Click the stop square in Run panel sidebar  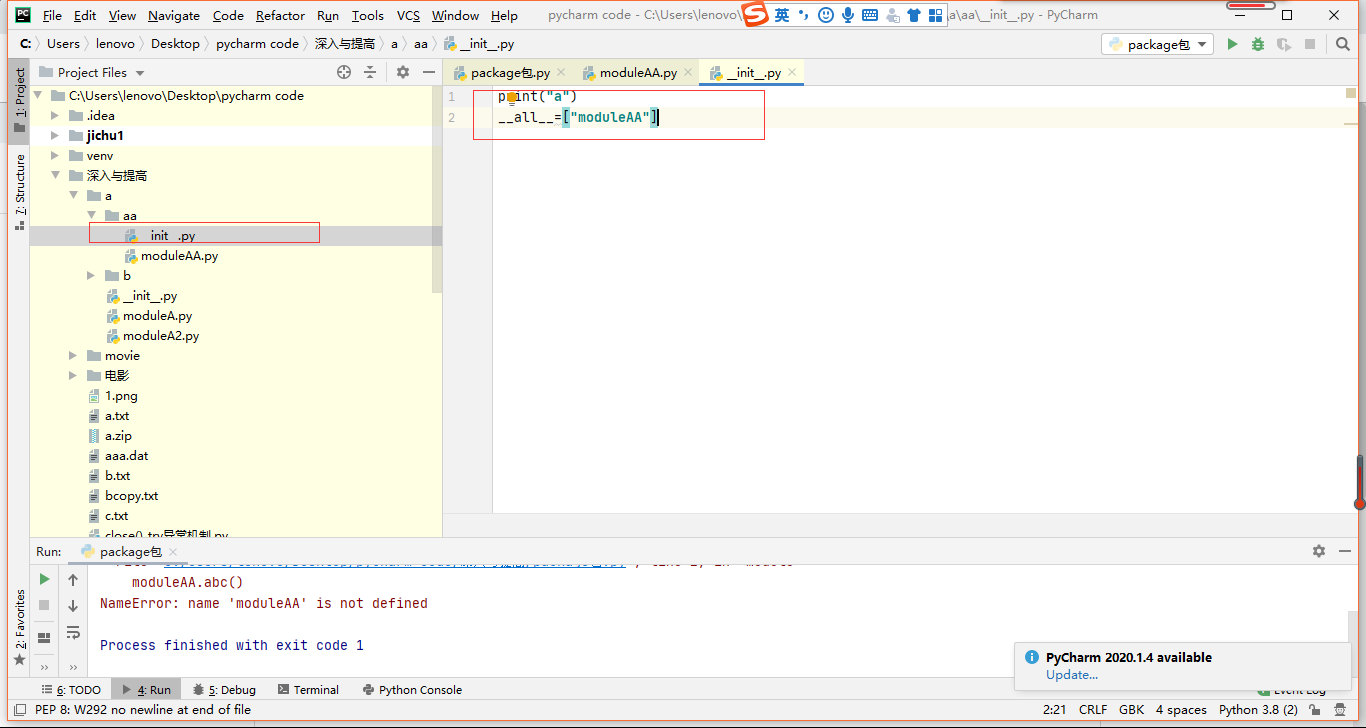[44, 605]
